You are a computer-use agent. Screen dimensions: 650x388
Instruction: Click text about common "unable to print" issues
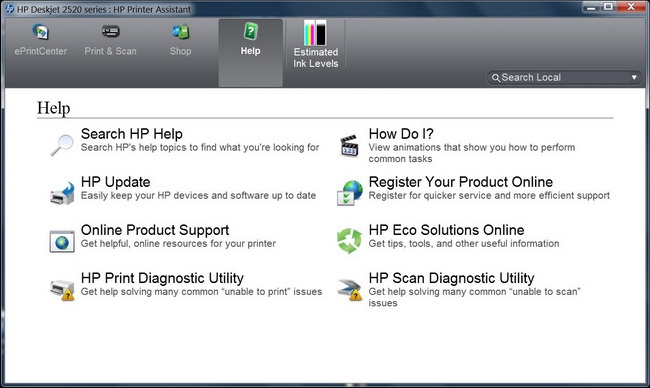pyautogui.click(x=201, y=292)
